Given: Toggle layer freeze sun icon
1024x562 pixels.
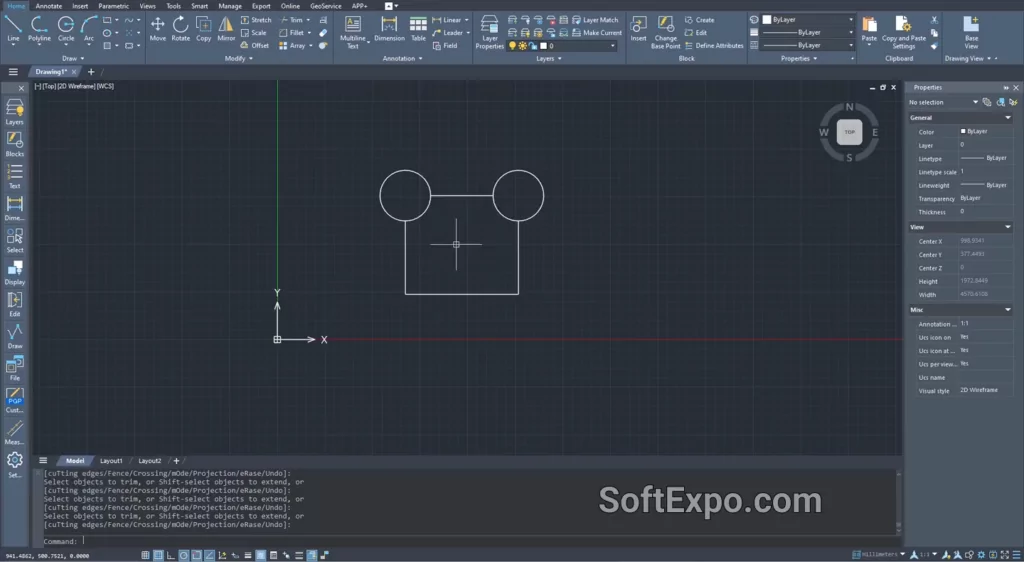Looking at the screenshot, I should [x=522, y=46].
